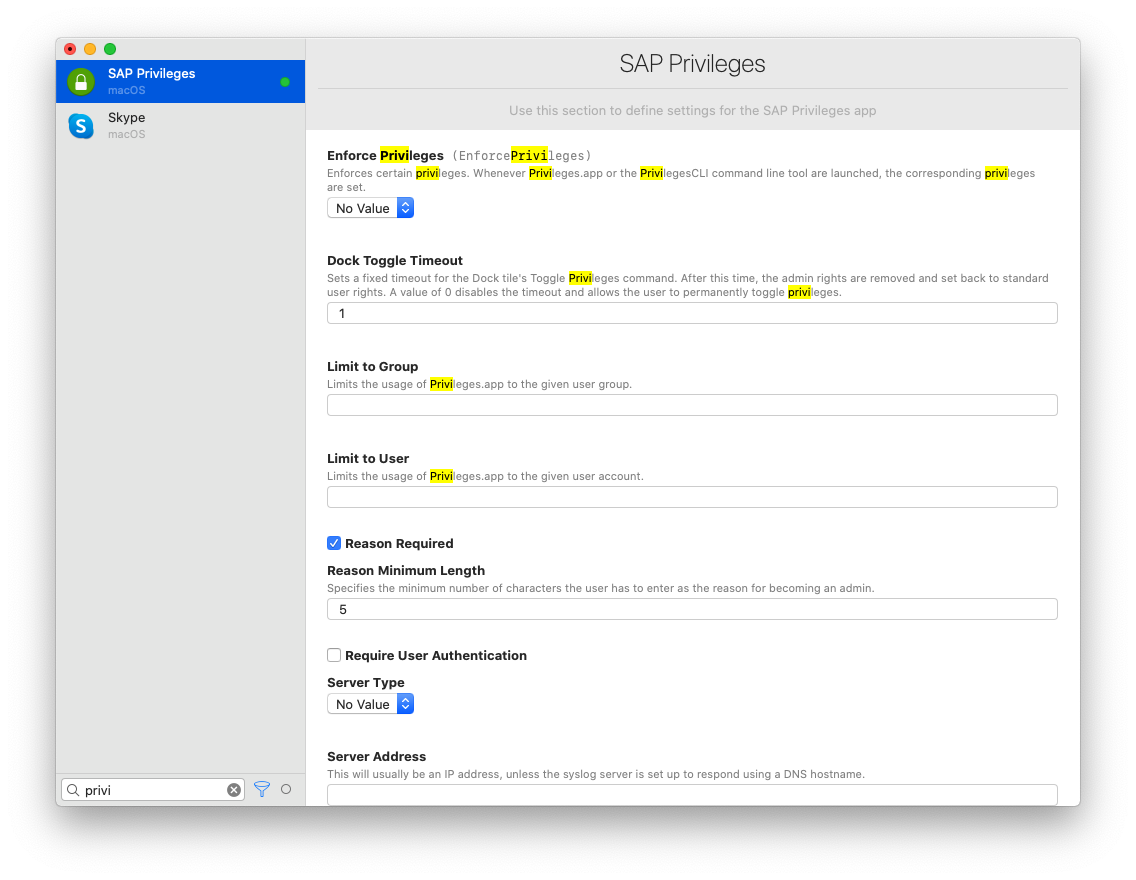
Task: Uncheck the Reason Required checkbox
Action: click(x=334, y=543)
